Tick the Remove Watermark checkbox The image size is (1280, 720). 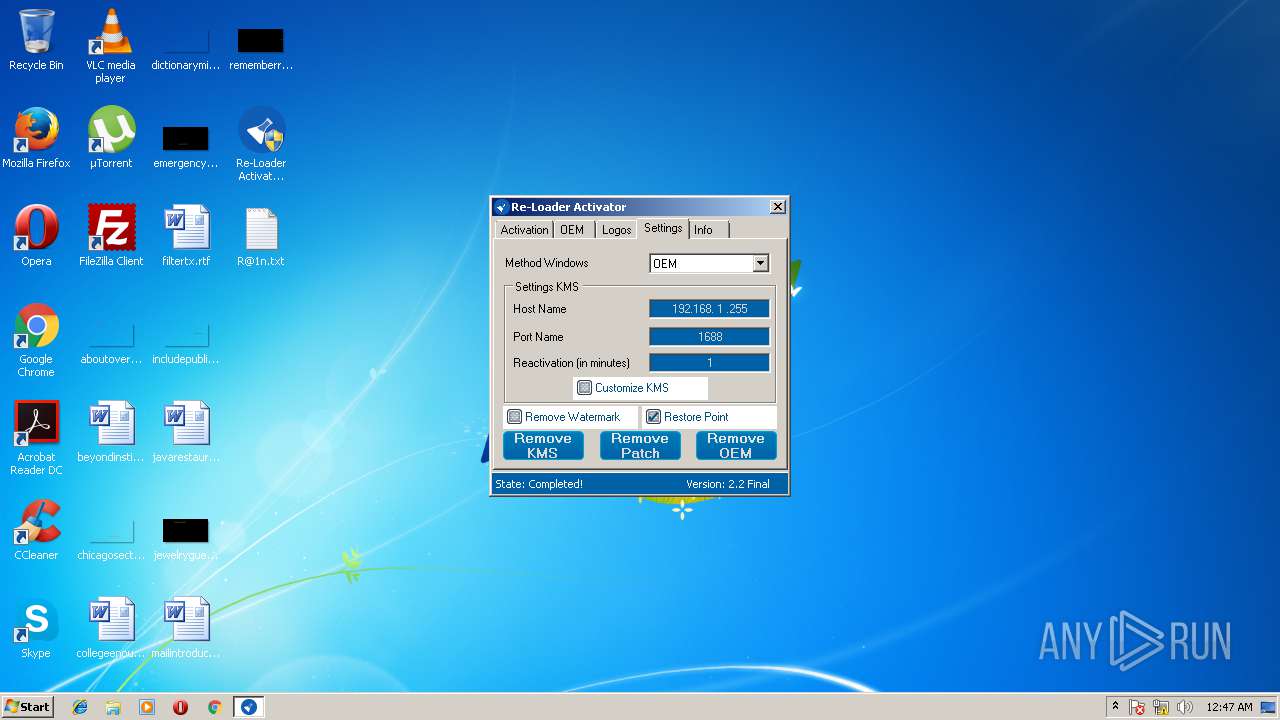click(x=515, y=417)
